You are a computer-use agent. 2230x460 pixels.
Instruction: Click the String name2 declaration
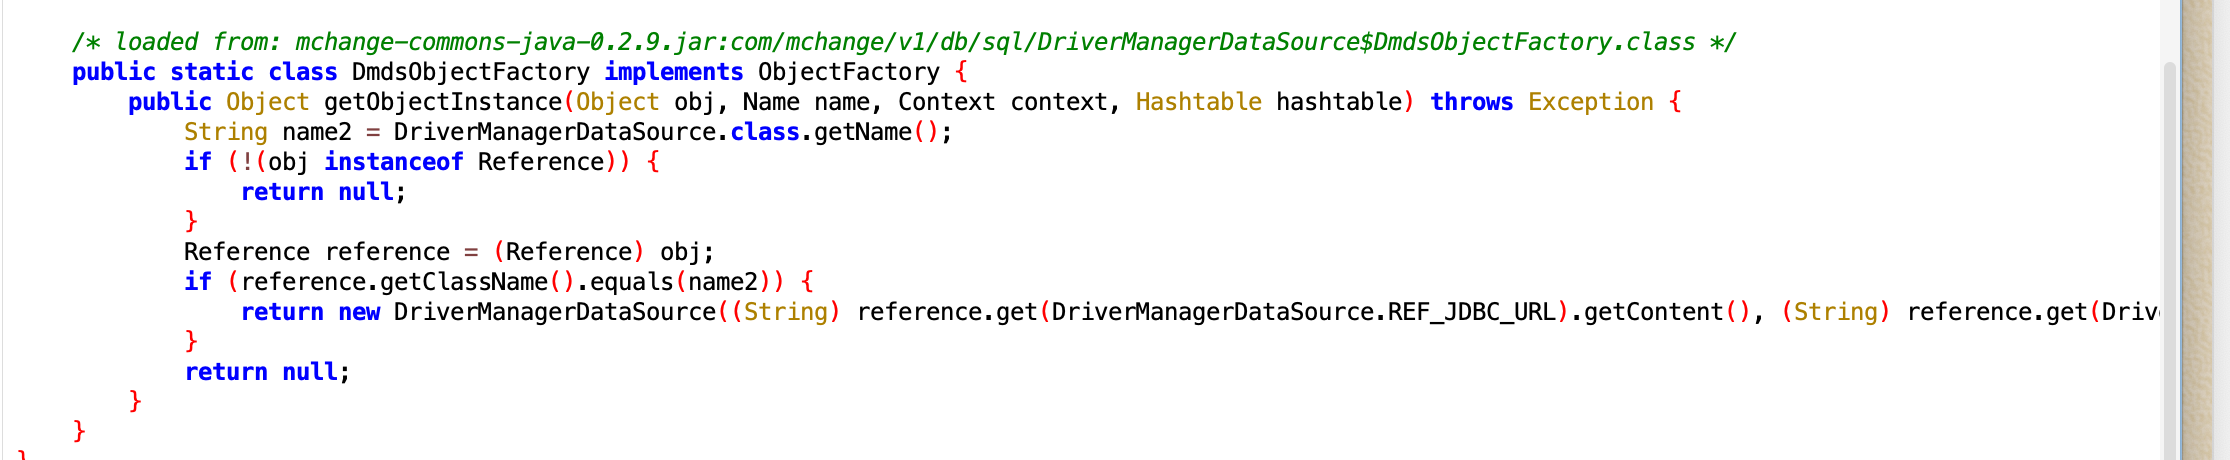(x=268, y=132)
